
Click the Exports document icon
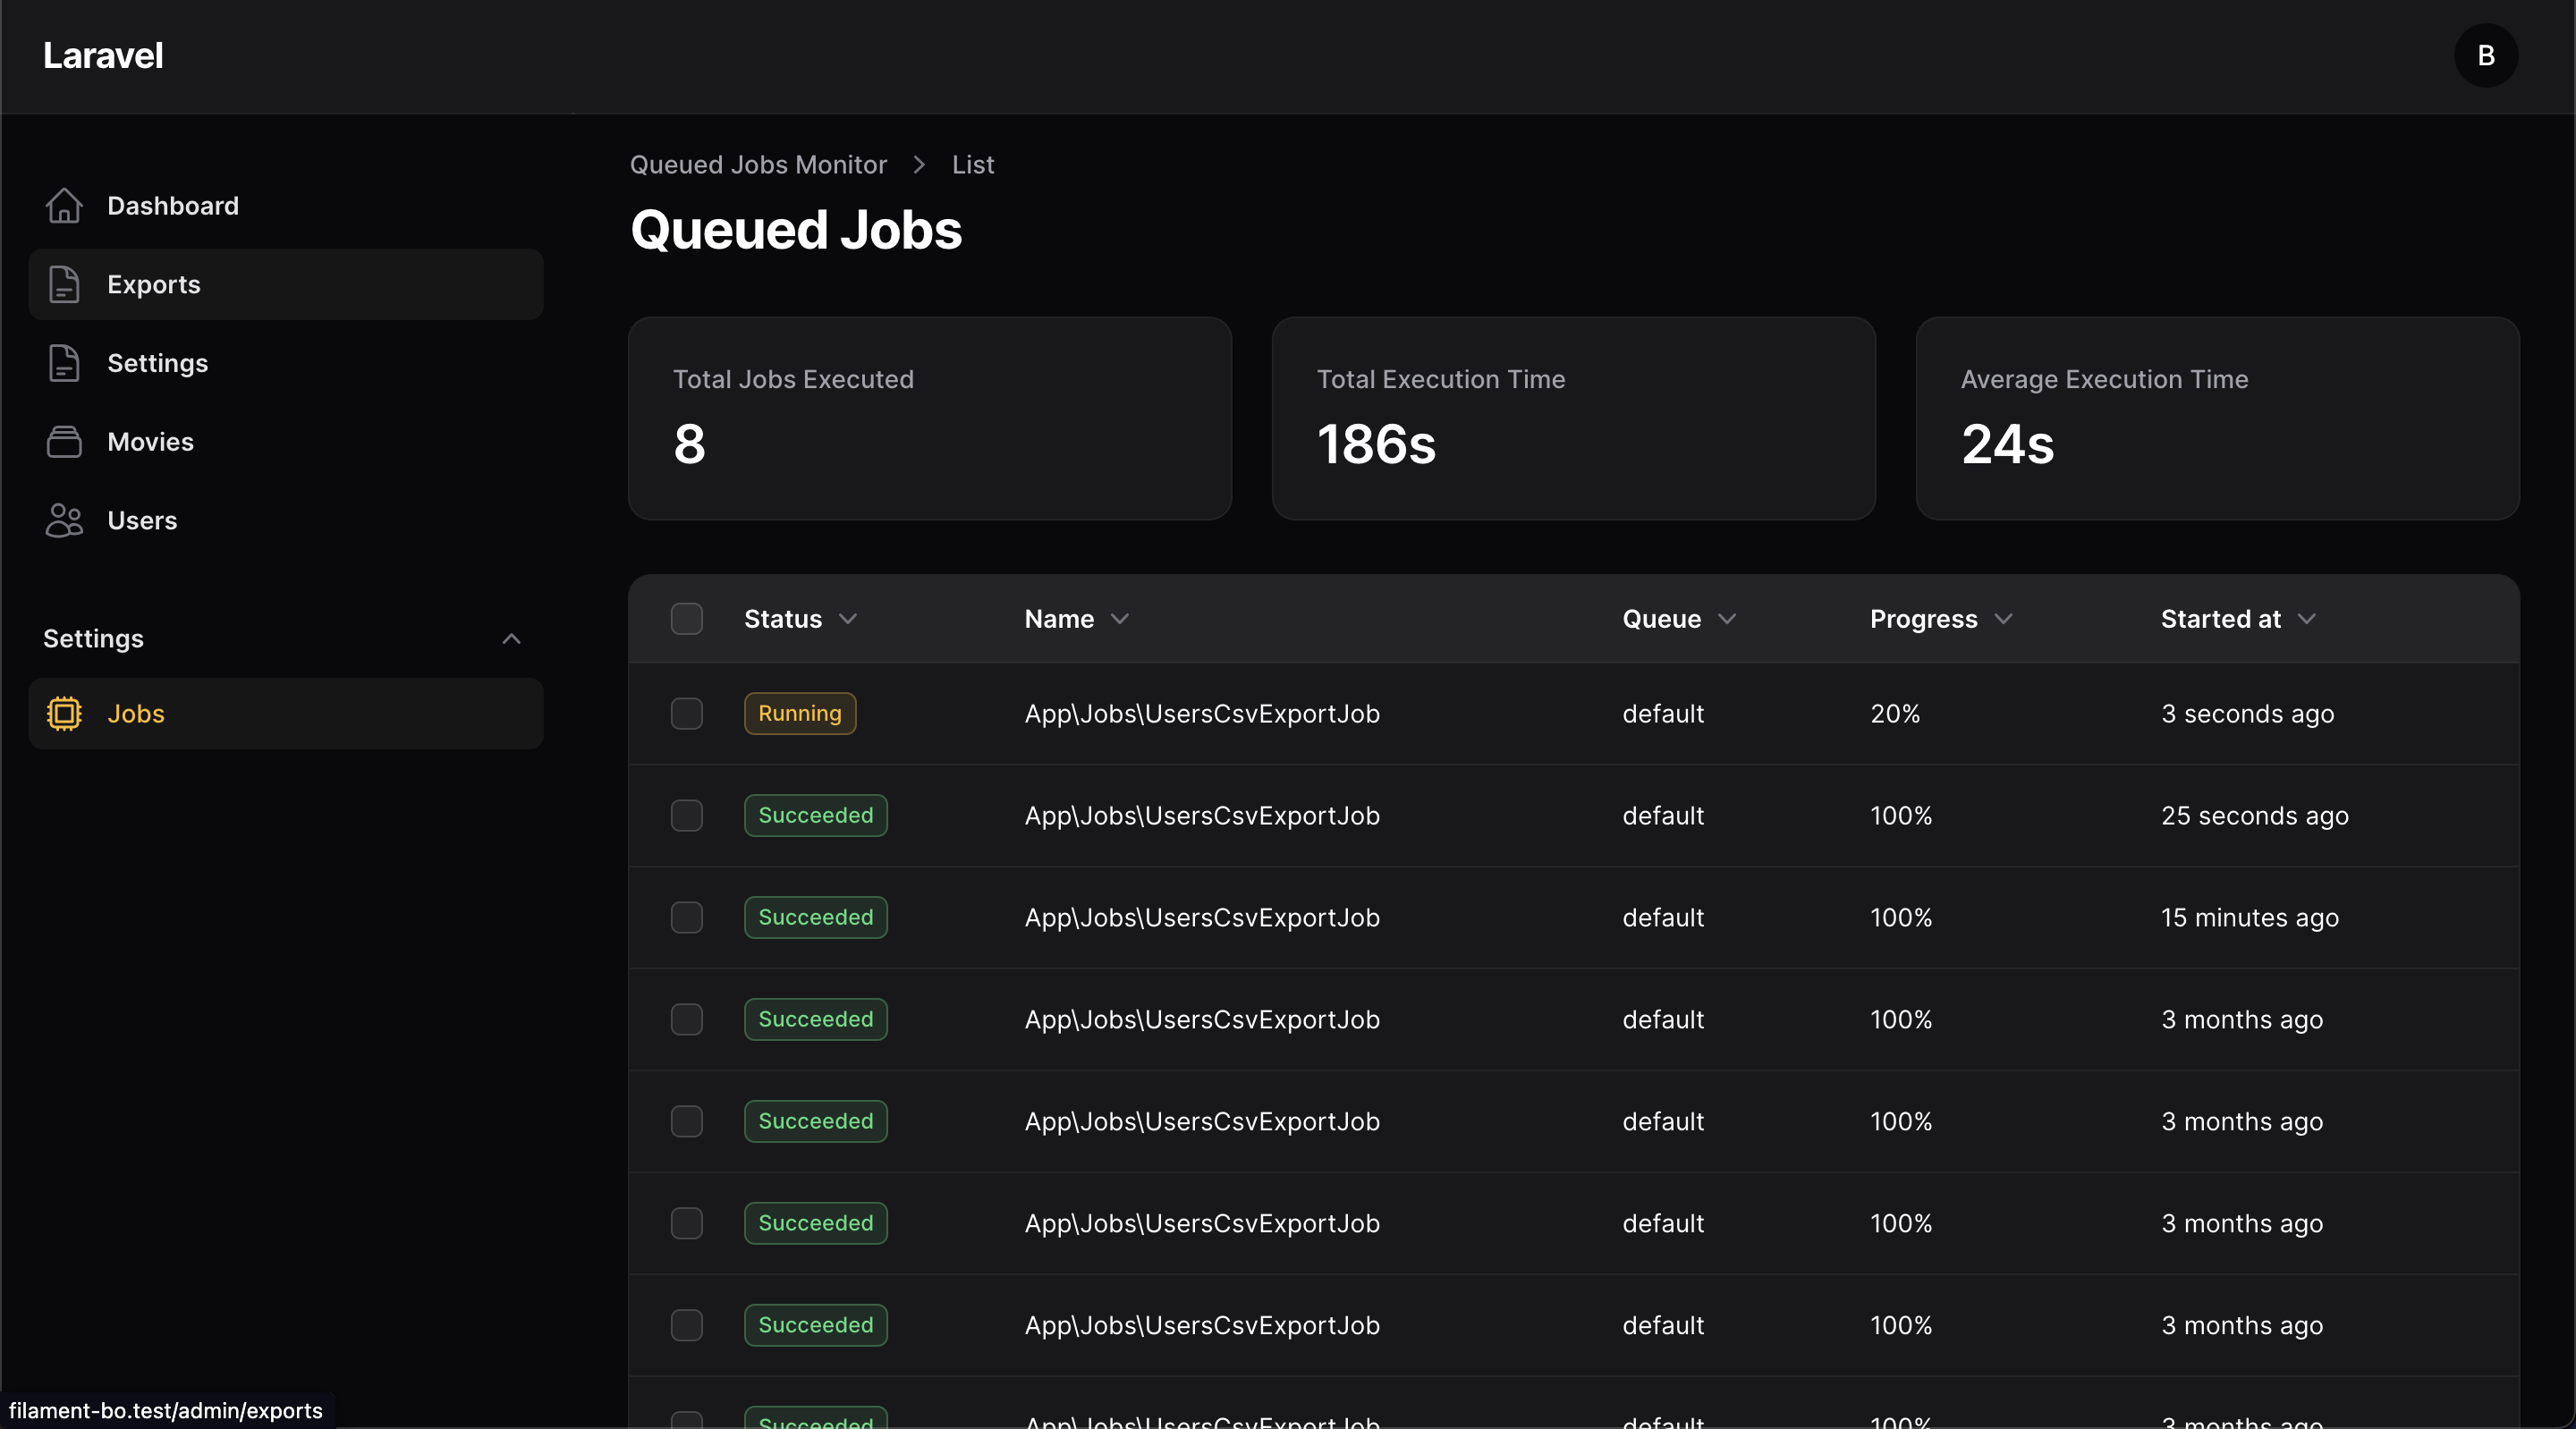pyautogui.click(x=64, y=285)
